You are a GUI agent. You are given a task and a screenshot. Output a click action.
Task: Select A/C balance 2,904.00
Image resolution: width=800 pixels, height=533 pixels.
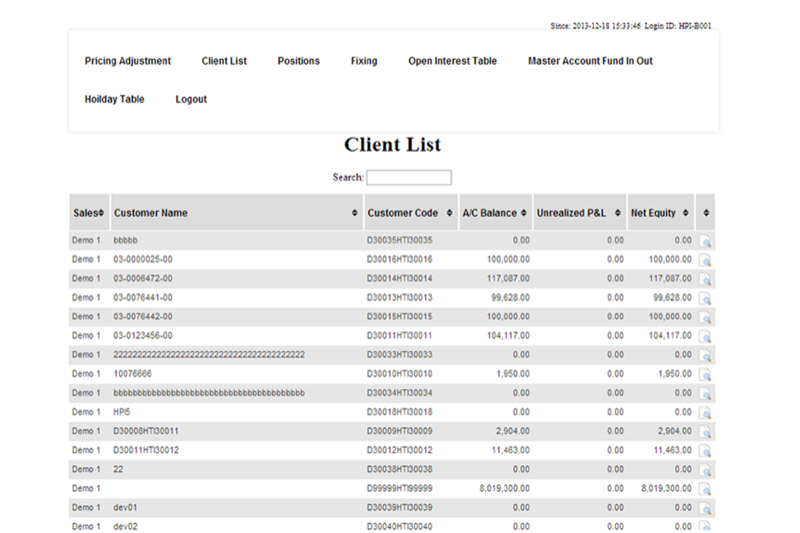coord(513,431)
